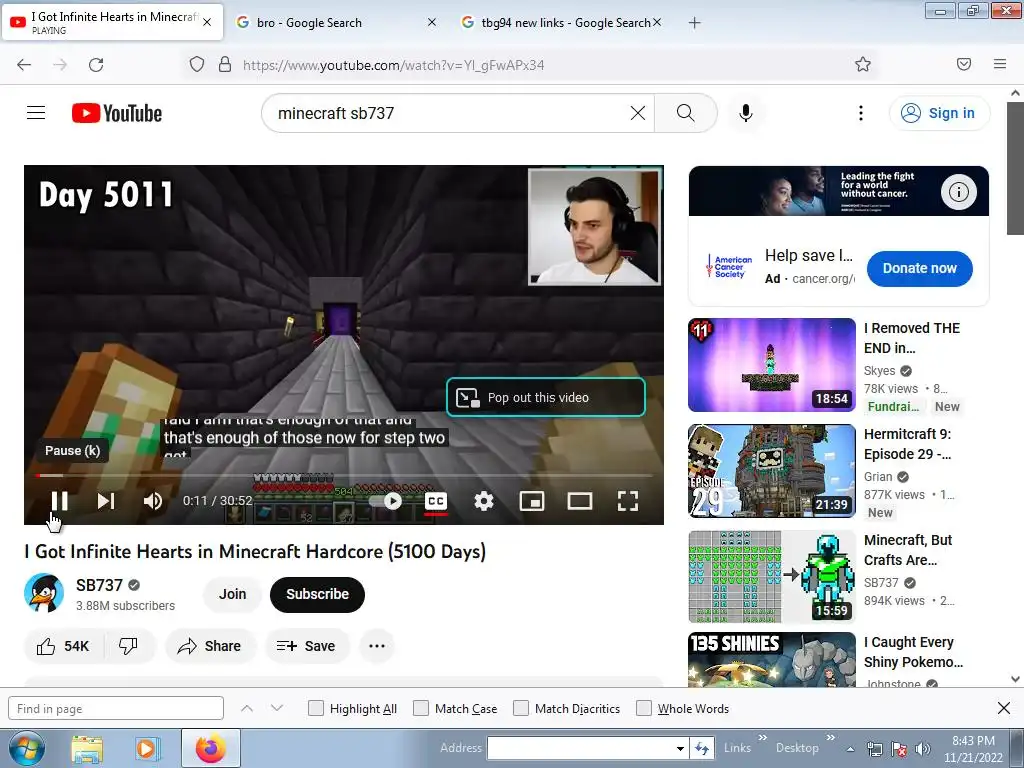Click Donate now ad button
1024x768 pixels.
pyautogui.click(x=920, y=268)
